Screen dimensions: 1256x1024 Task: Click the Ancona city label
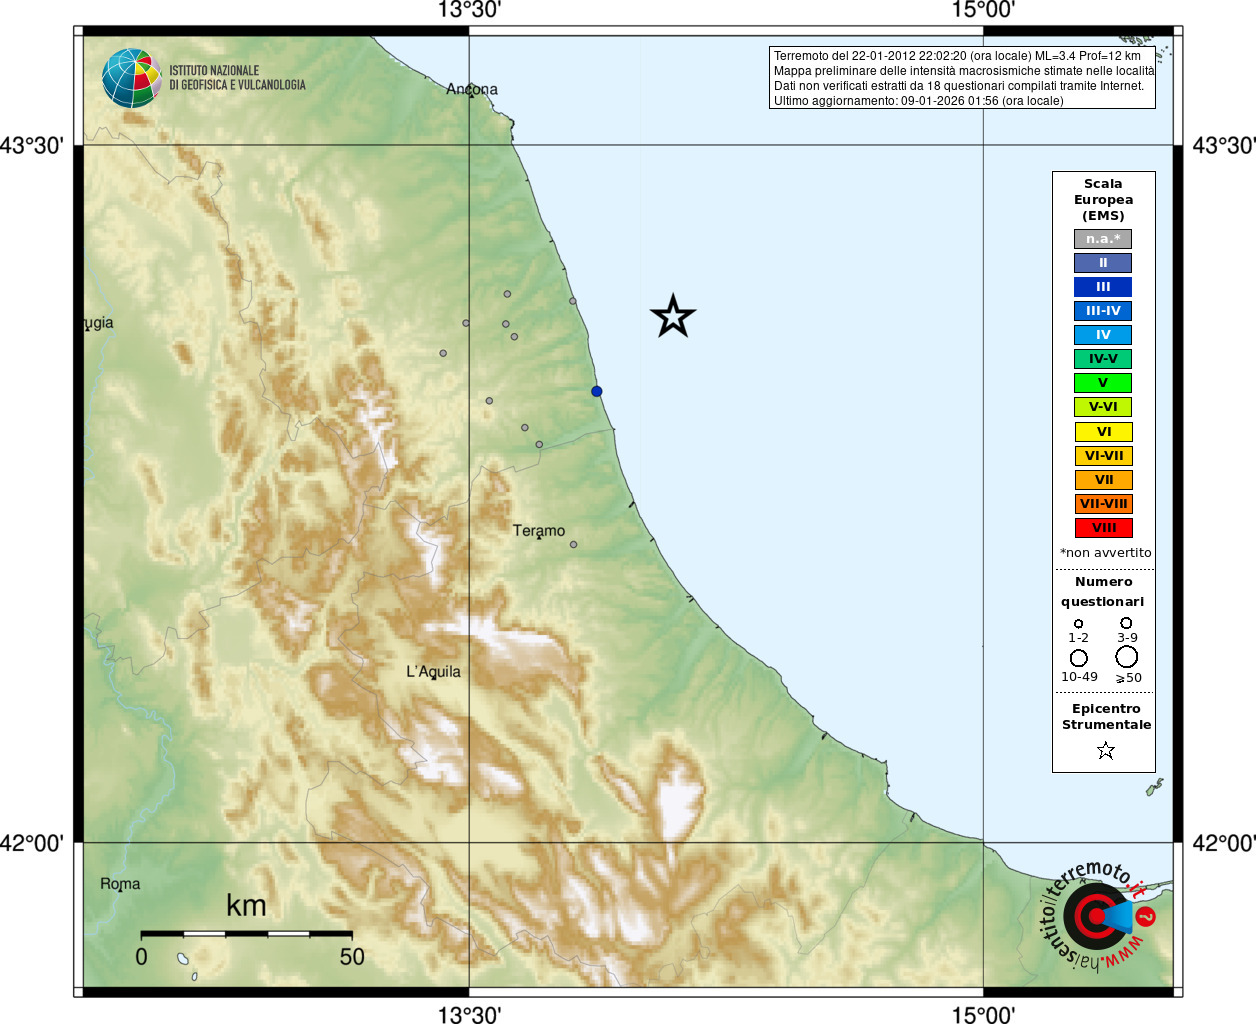point(472,89)
